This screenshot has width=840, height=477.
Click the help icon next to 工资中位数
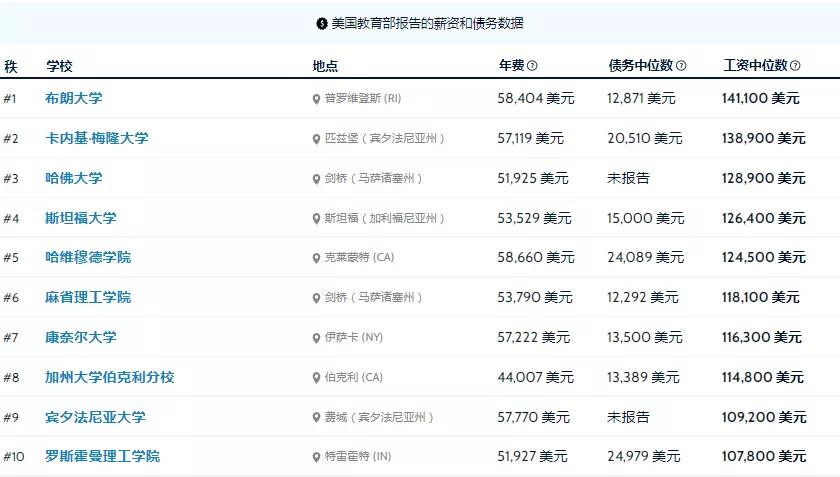(x=795, y=65)
